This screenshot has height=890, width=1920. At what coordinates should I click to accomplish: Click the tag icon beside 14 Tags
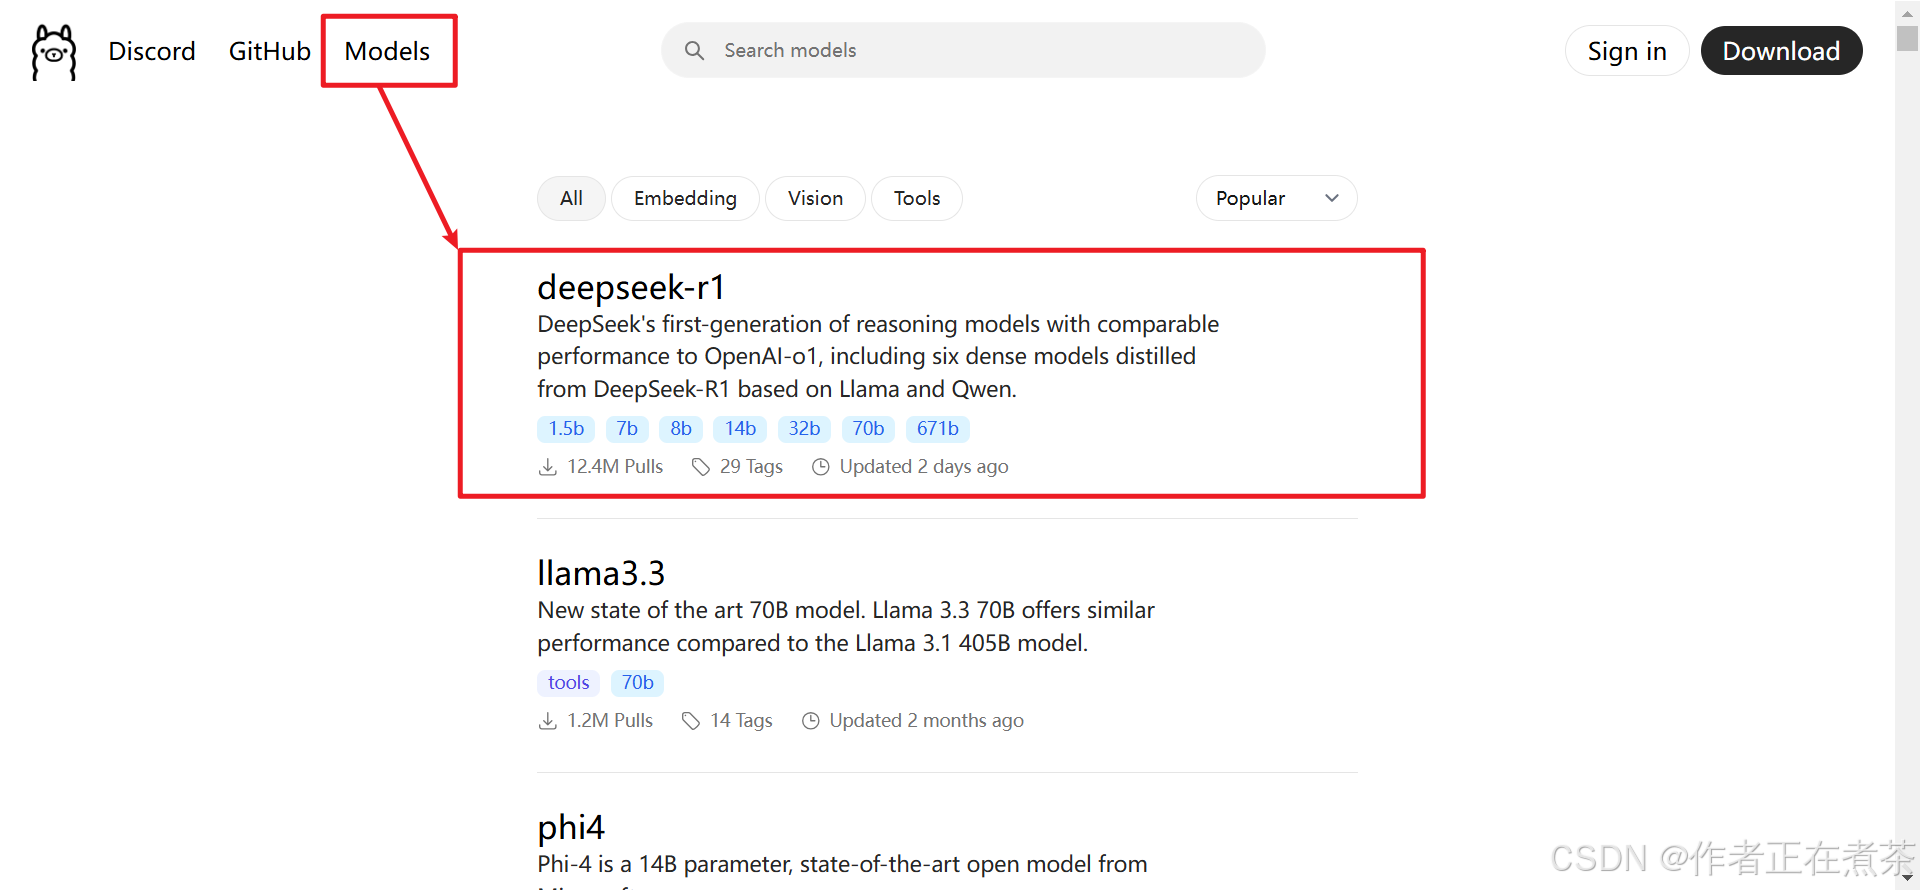click(691, 721)
